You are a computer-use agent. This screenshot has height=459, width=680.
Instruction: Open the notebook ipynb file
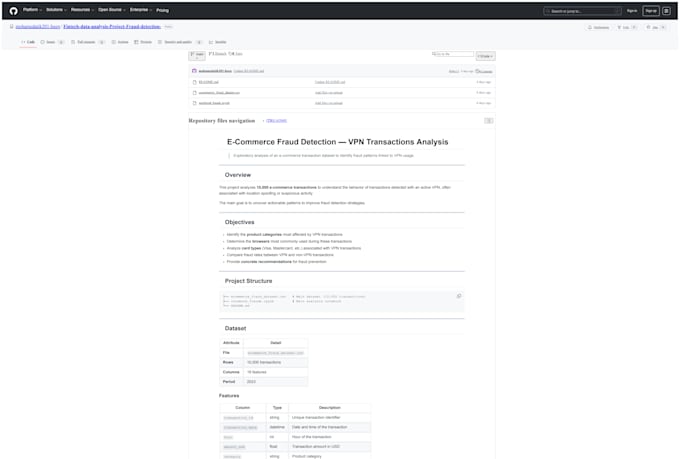tap(214, 103)
